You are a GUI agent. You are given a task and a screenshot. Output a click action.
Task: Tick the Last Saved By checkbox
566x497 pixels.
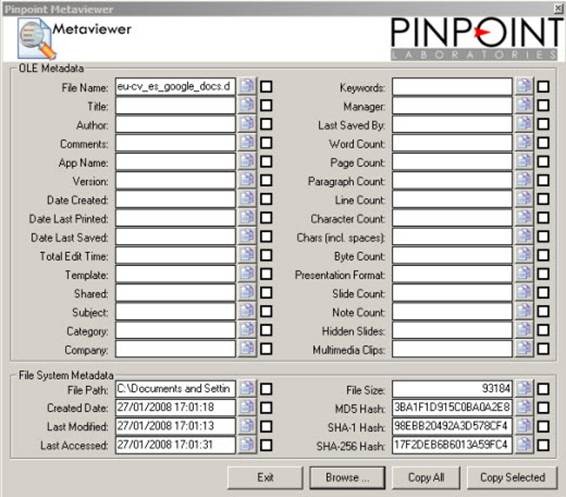tap(543, 124)
